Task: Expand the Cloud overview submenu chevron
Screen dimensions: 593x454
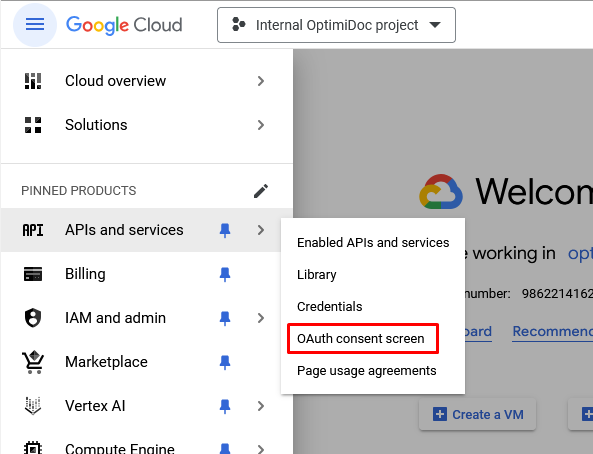Action: (x=261, y=81)
